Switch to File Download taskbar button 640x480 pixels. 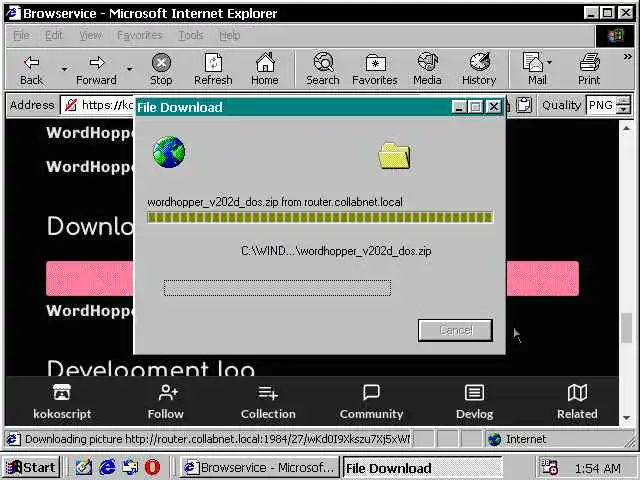423,467
